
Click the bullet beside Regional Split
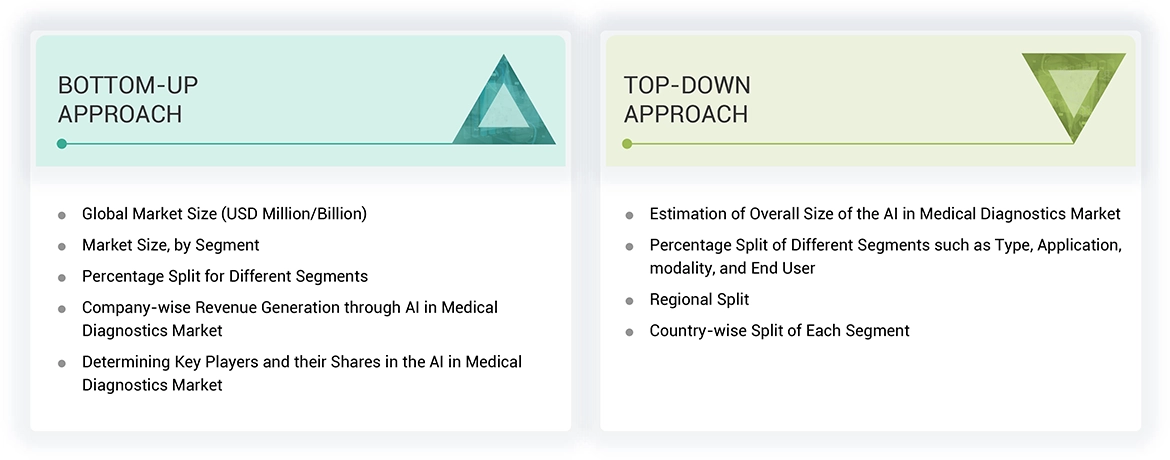point(629,300)
